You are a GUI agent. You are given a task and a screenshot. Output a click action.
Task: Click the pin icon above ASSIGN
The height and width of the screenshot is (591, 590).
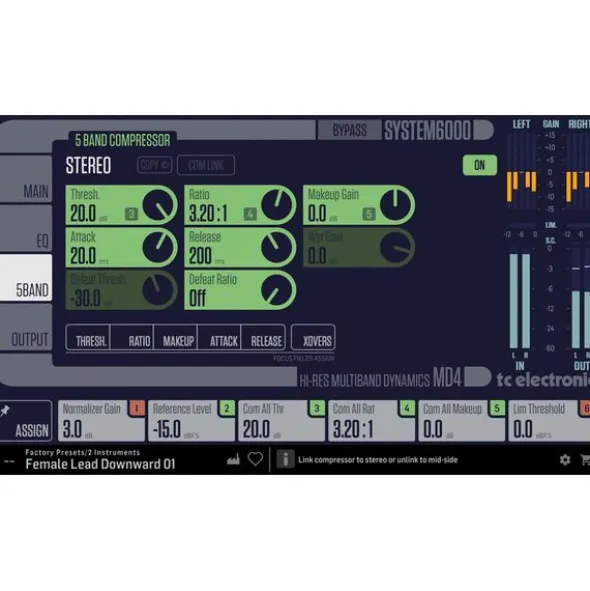5,410
